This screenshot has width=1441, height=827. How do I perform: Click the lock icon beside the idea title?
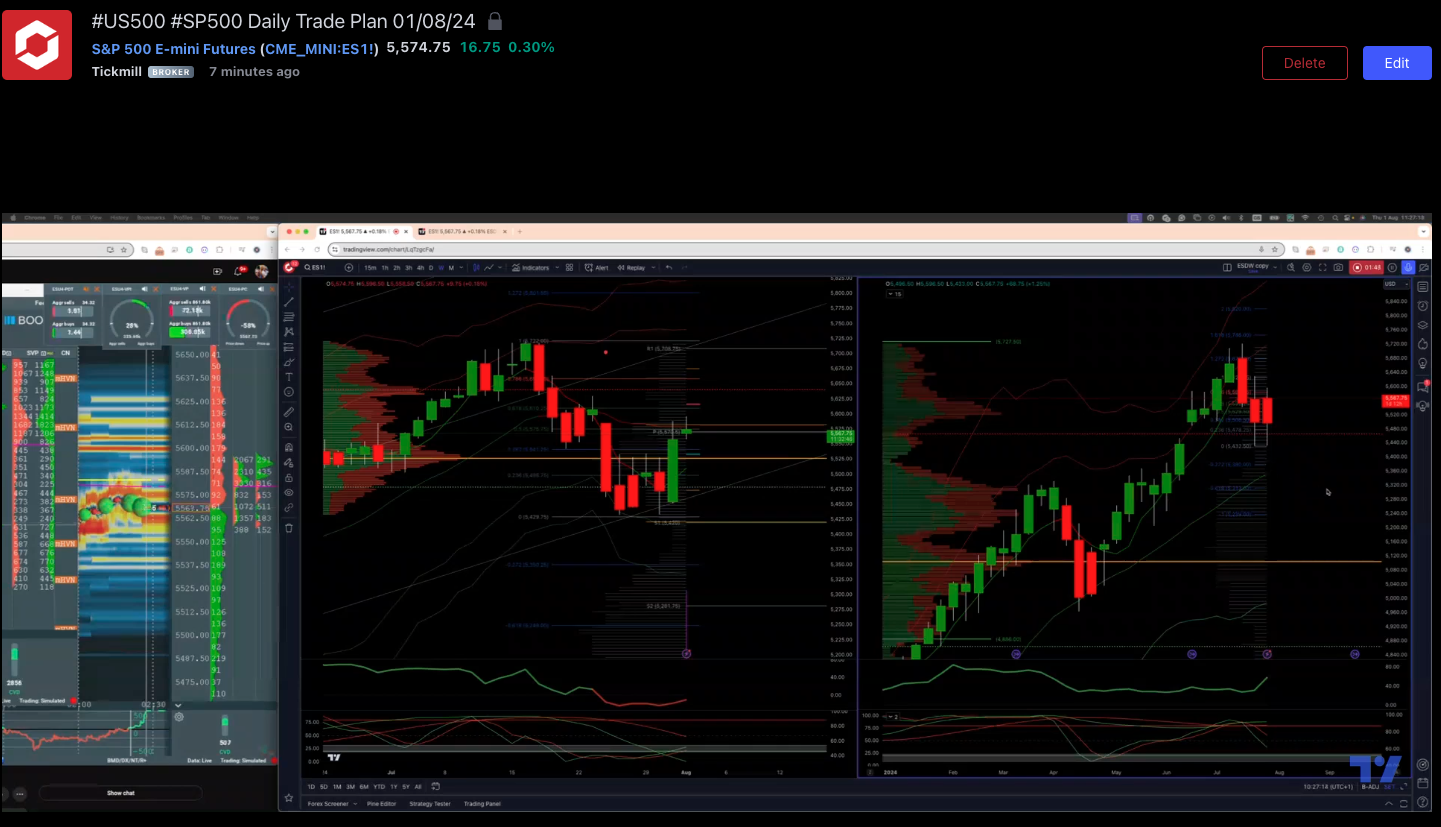494,21
